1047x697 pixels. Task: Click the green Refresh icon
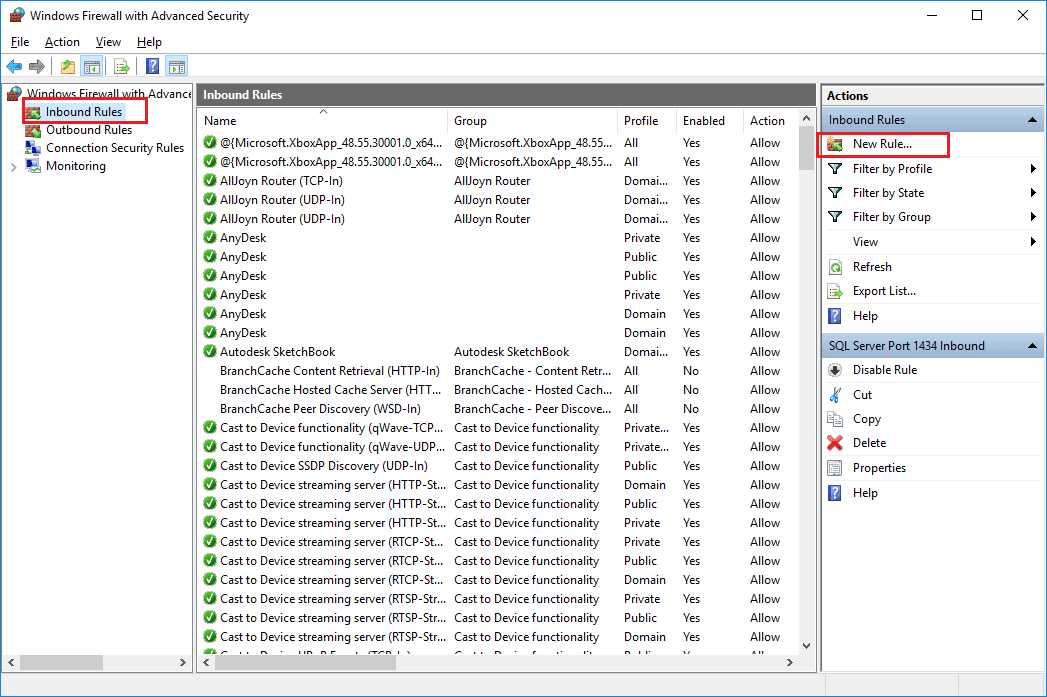tap(835, 267)
